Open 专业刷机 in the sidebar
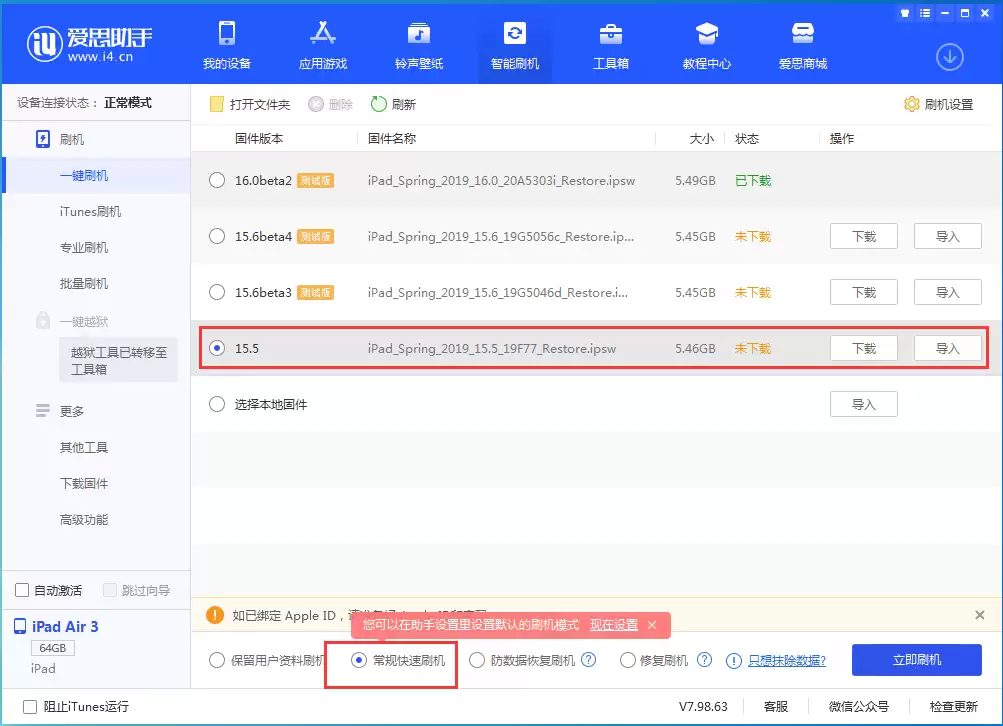 pos(84,248)
